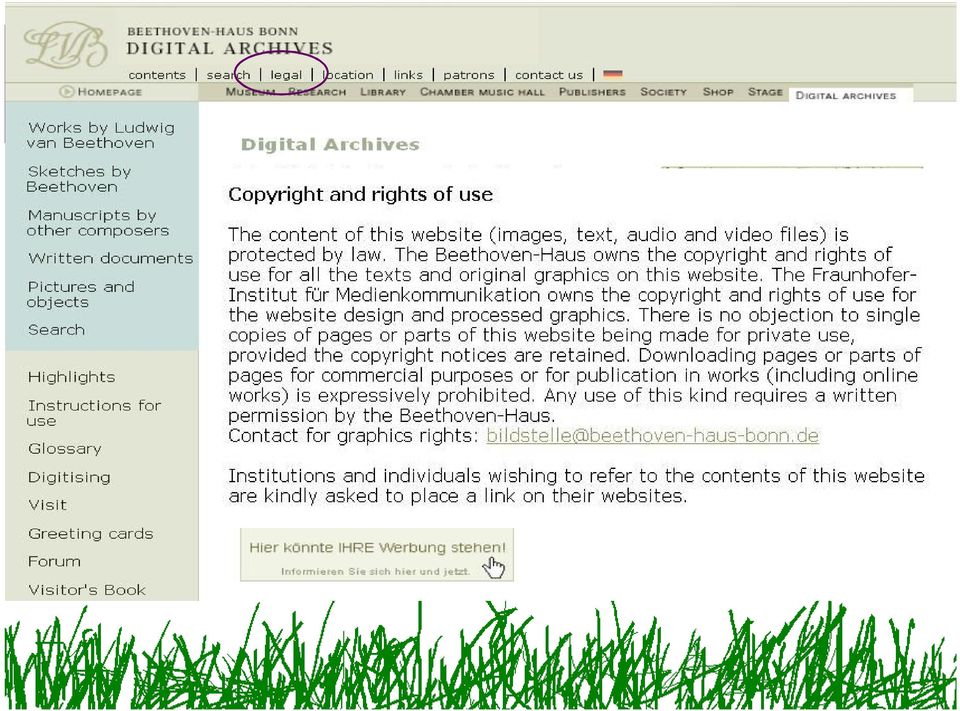Open the contents menu item
This screenshot has width=960, height=711.
click(157, 75)
